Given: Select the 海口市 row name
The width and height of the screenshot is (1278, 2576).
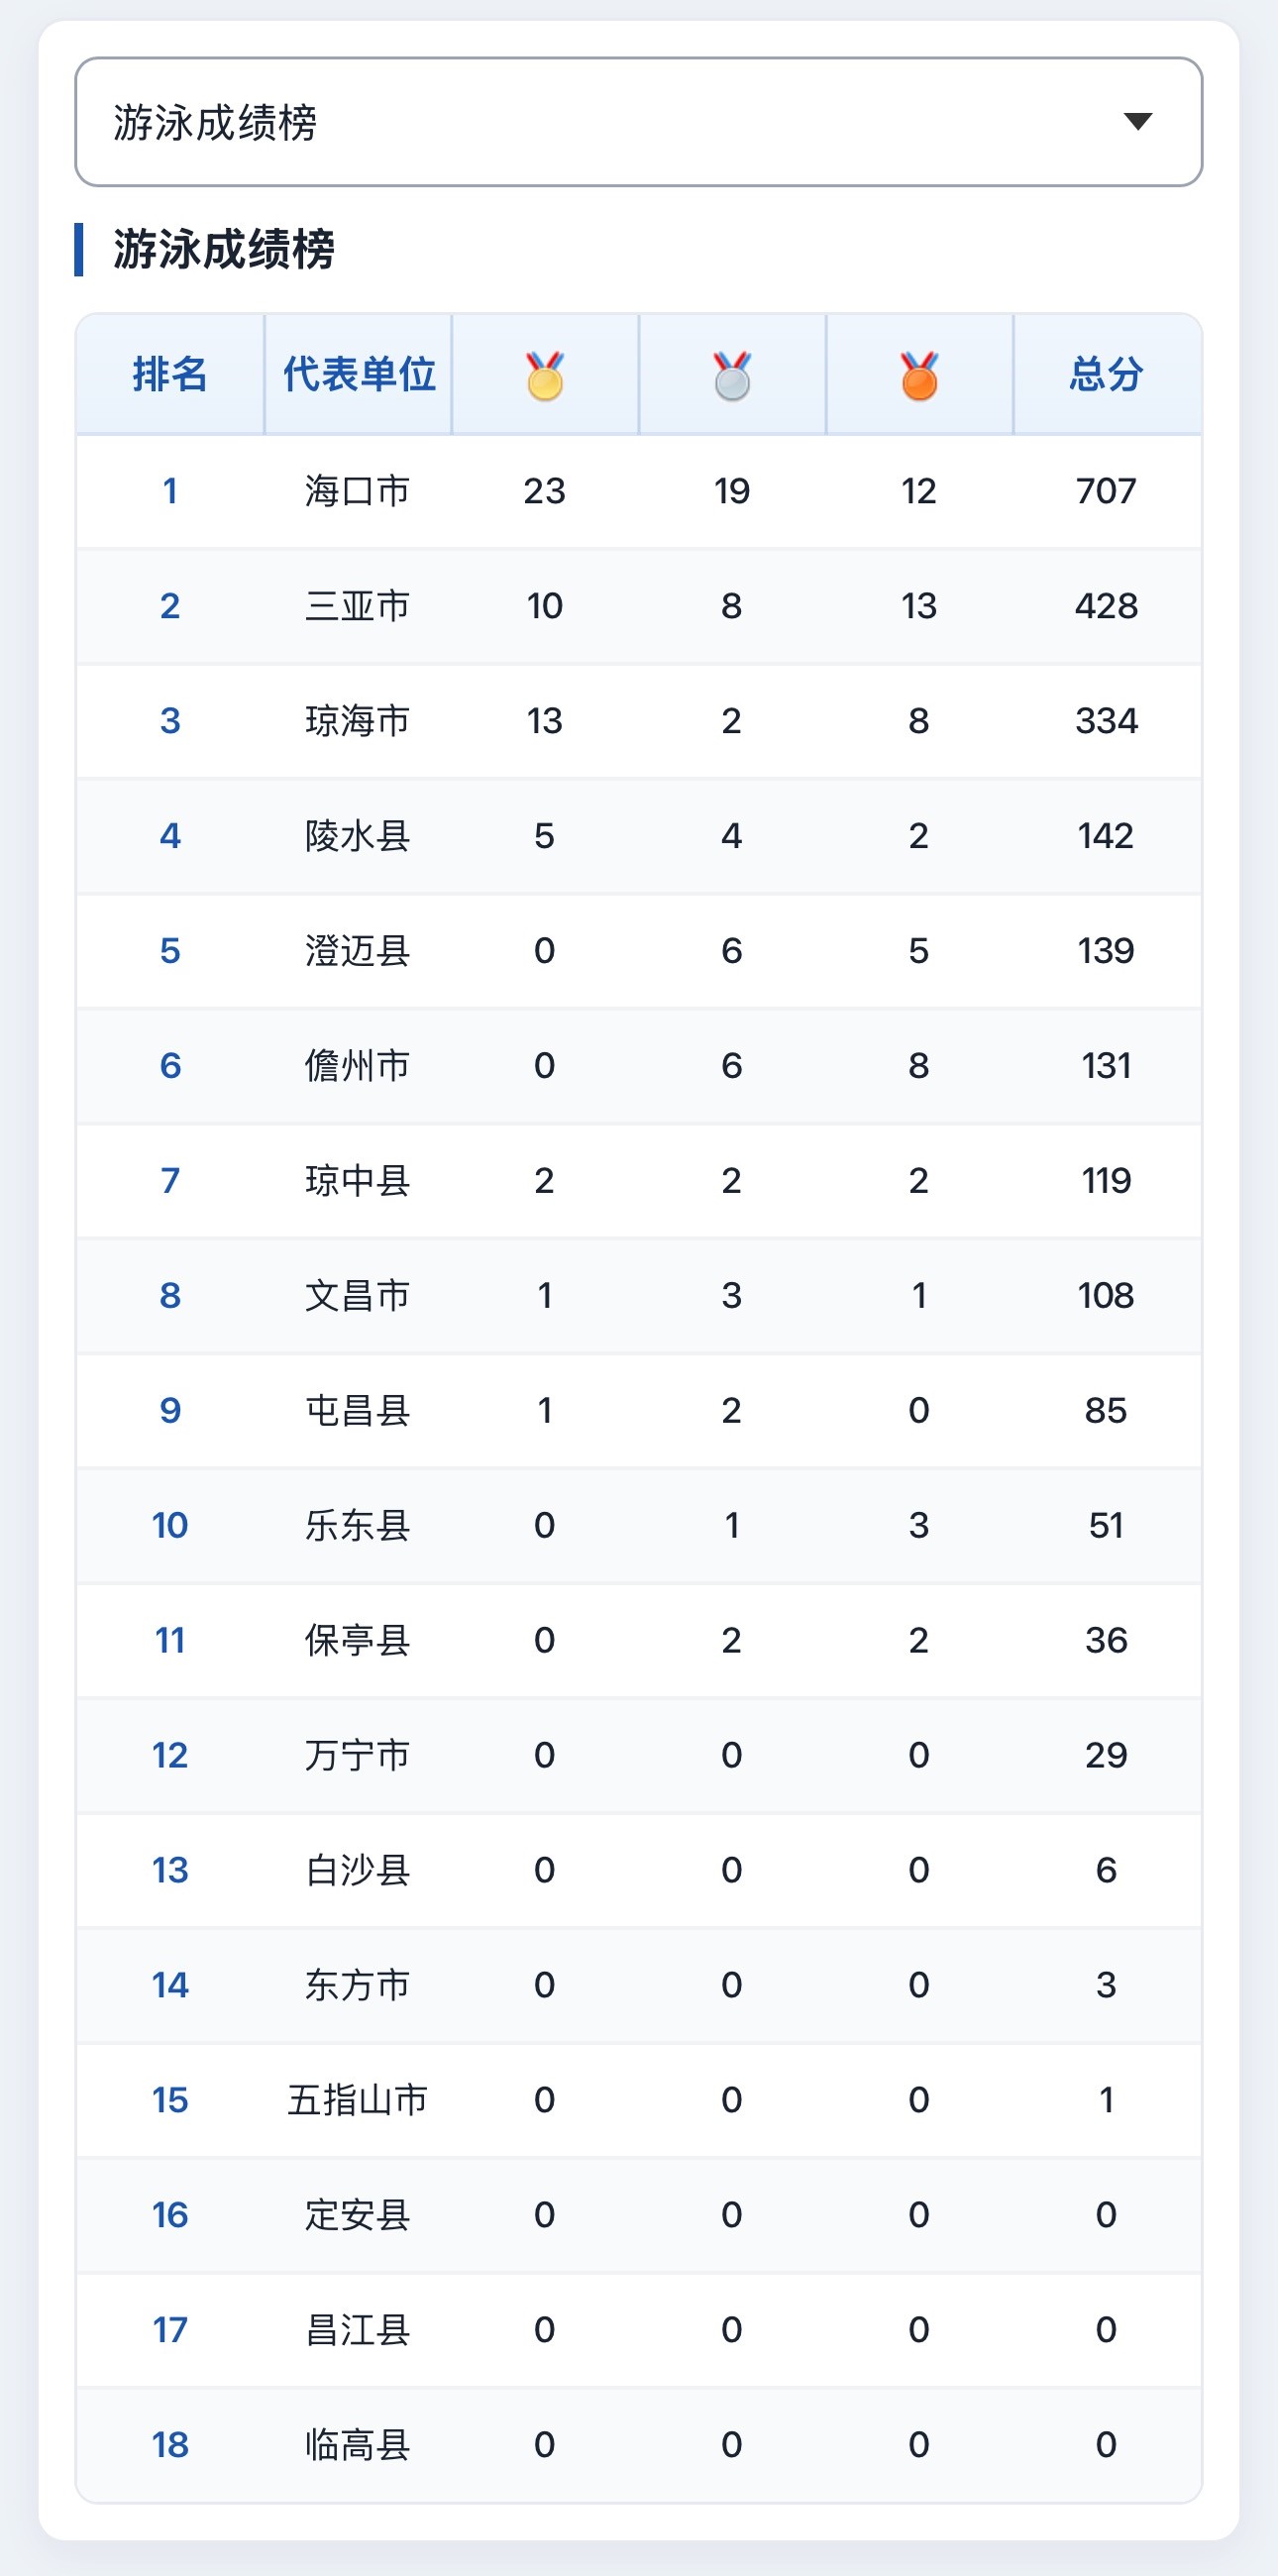Looking at the screenshot, I should [x=357, y=491].
